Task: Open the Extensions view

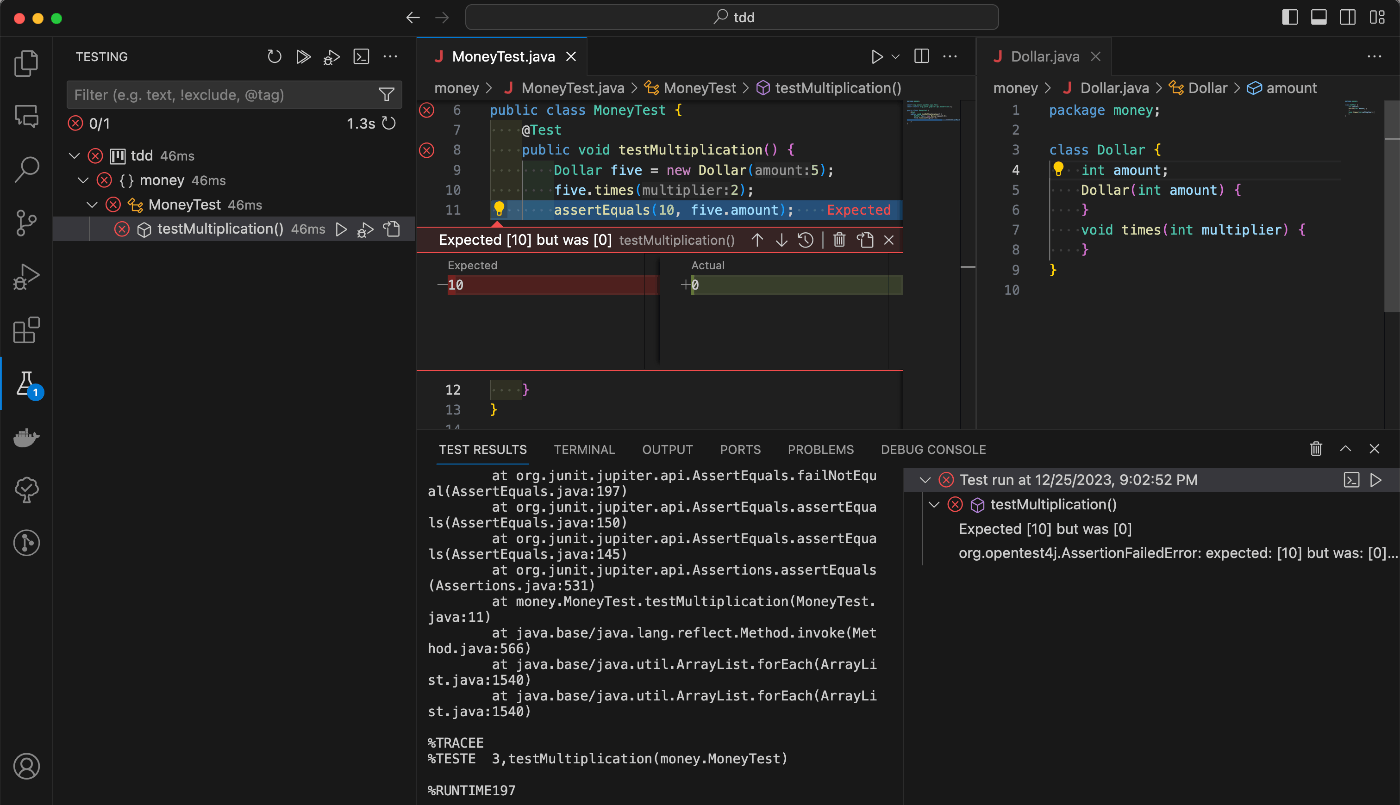Action: point(27,330)
